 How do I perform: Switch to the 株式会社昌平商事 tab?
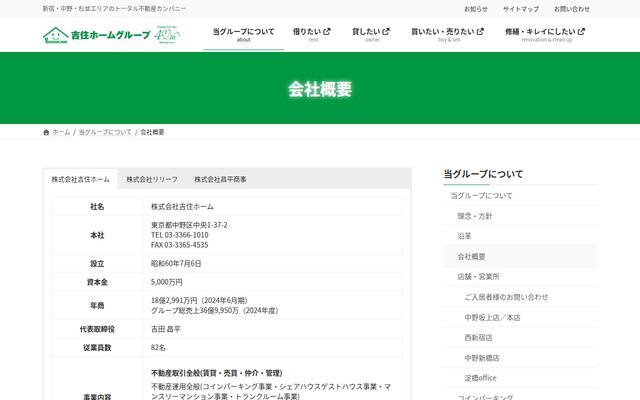click(220, 179)
